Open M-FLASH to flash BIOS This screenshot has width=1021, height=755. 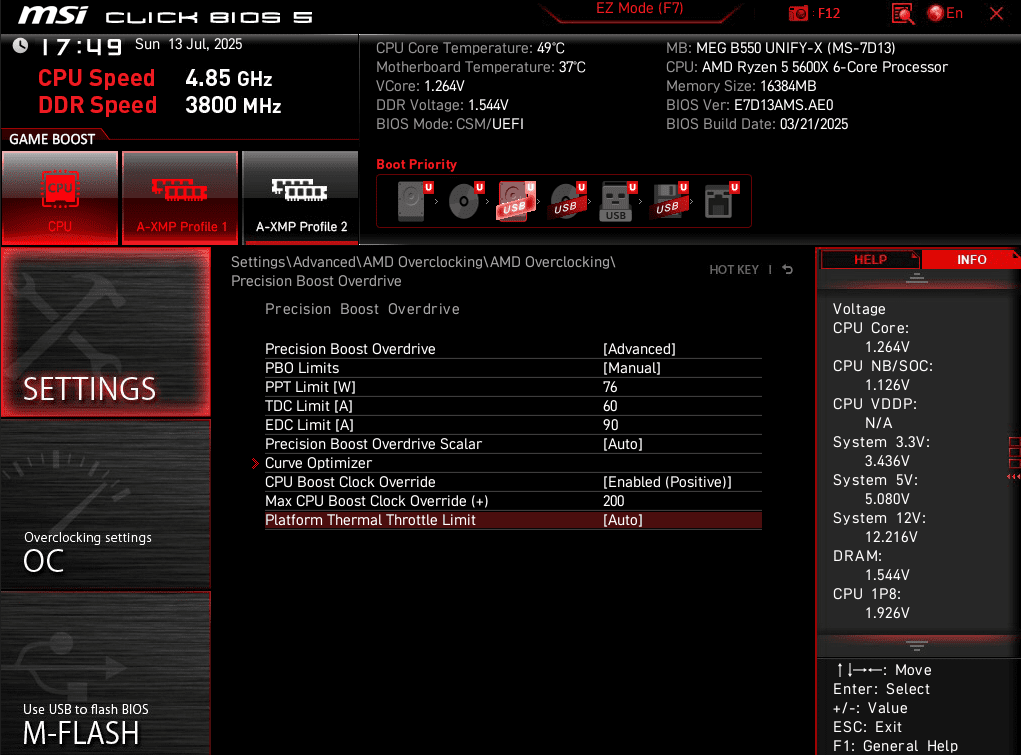click(x=106, y=674)
